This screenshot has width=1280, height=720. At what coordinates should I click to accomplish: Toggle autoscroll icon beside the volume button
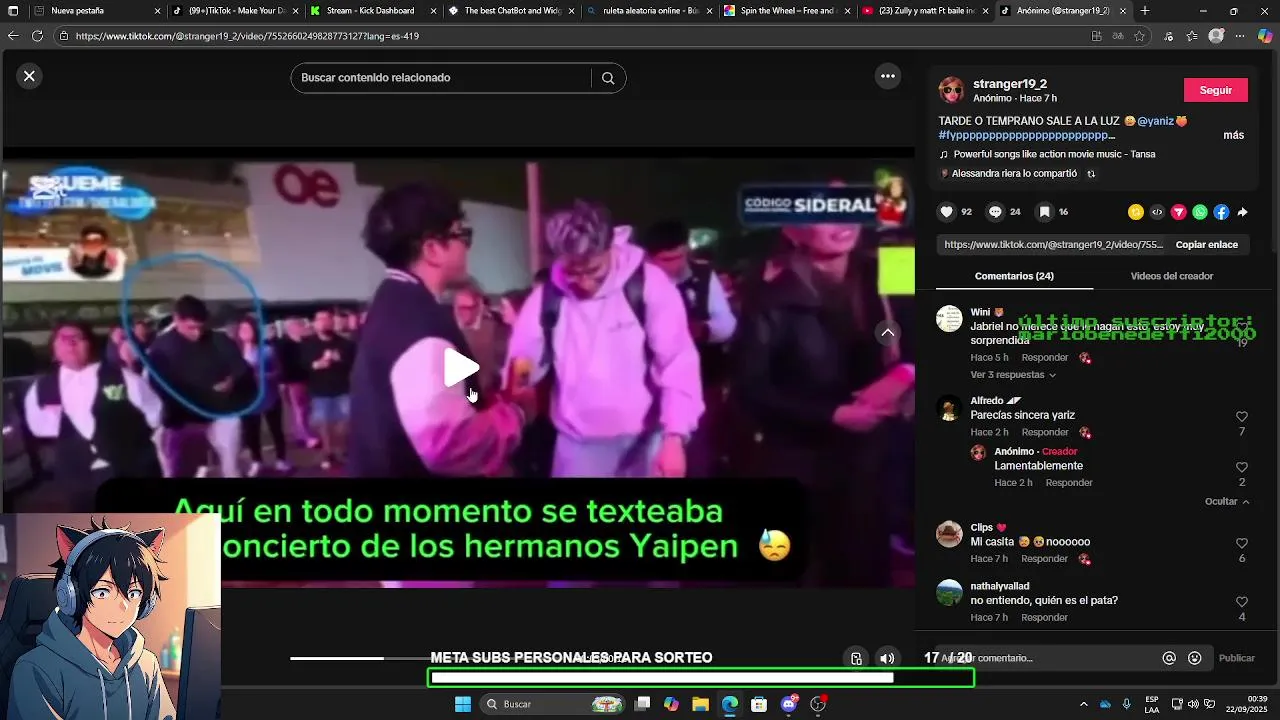pyautogui.click(x=856, y=658)
